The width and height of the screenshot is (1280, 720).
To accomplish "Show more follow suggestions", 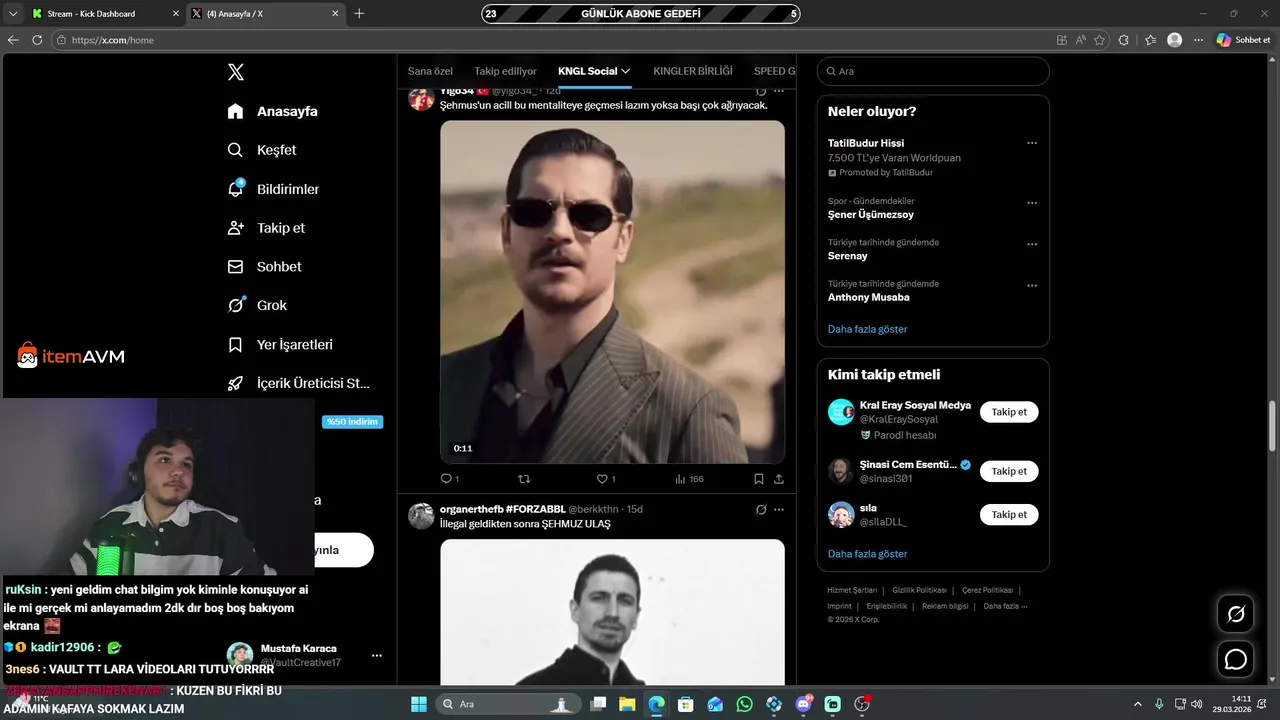I will (x=868, y=554).
